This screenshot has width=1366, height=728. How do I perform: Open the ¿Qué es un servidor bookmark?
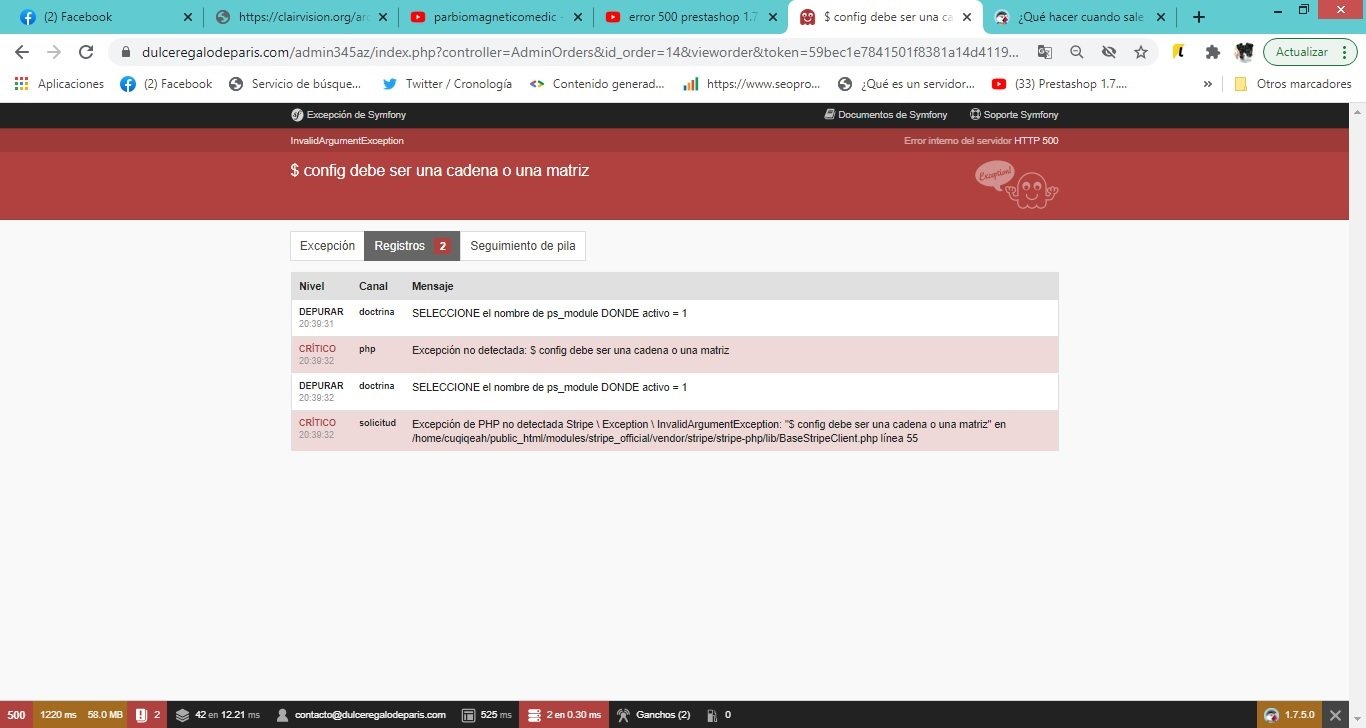906,84
